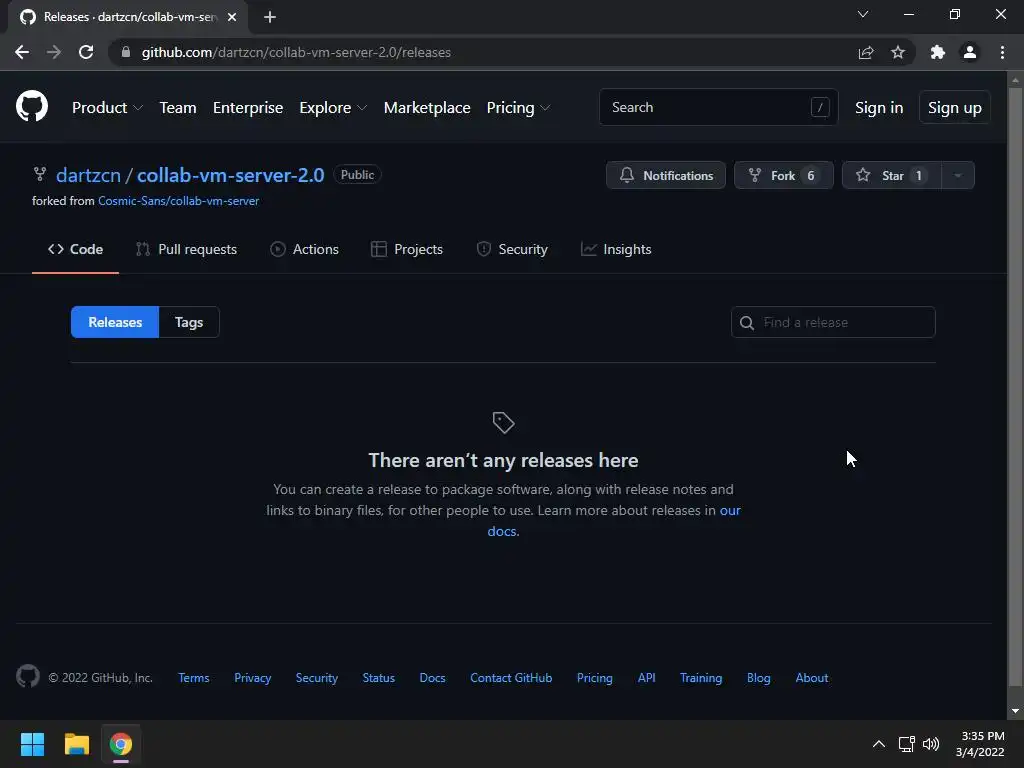Focus the GitHub Search field

point(718,107)
